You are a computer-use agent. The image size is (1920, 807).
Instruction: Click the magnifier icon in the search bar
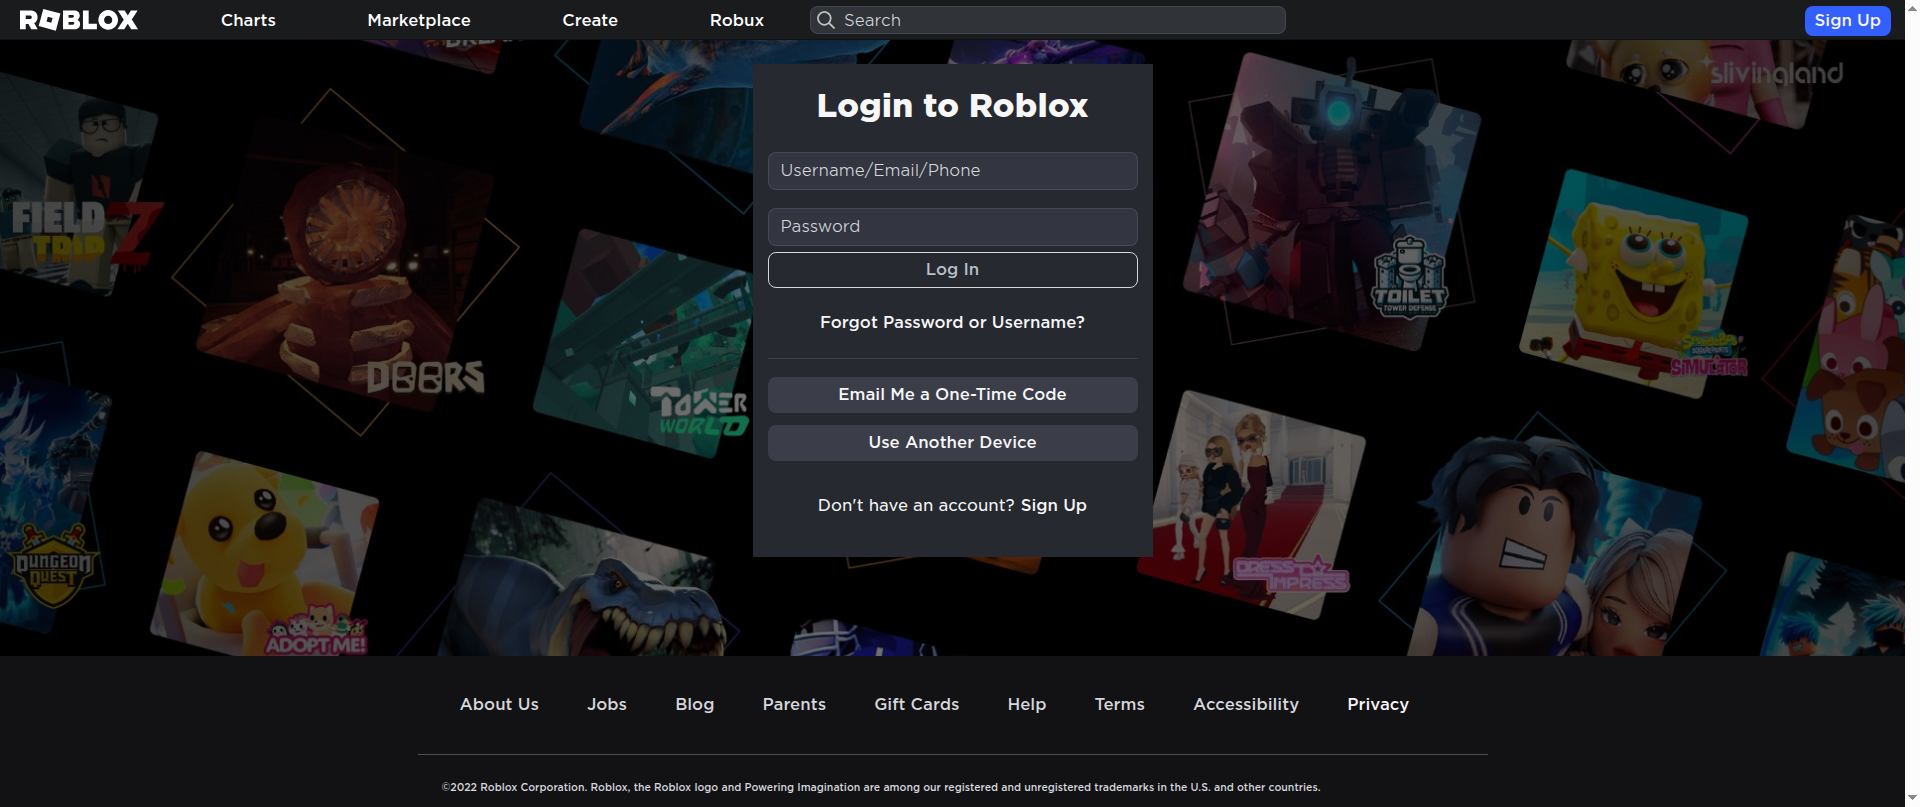pyautogui.click(x=826, y=20)
